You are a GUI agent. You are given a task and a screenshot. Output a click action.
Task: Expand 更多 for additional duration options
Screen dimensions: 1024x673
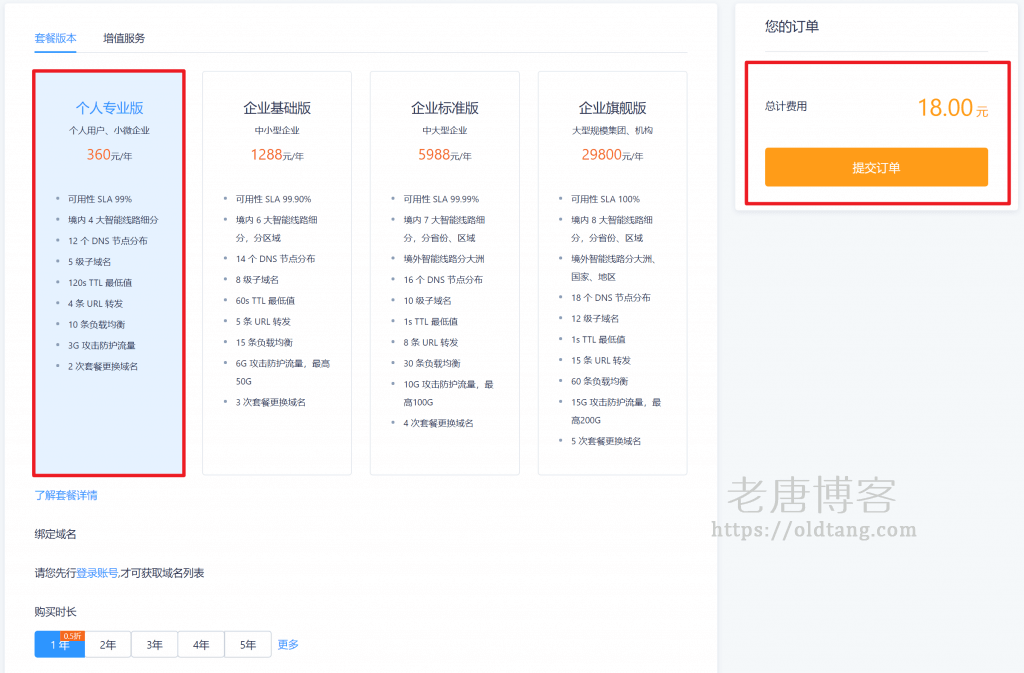[287, 644]
